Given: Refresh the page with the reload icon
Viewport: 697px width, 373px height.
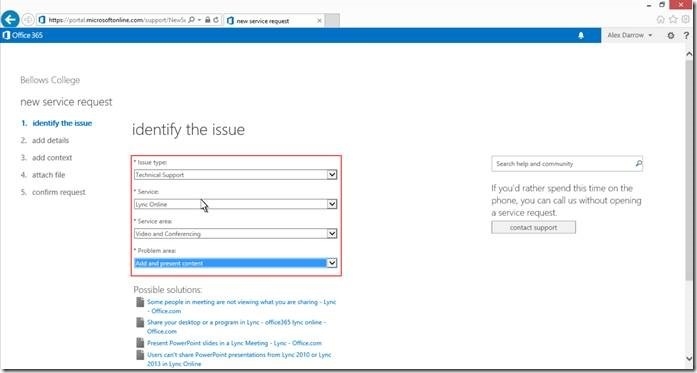Looking at the screenshot, I should tap(216, 20).
